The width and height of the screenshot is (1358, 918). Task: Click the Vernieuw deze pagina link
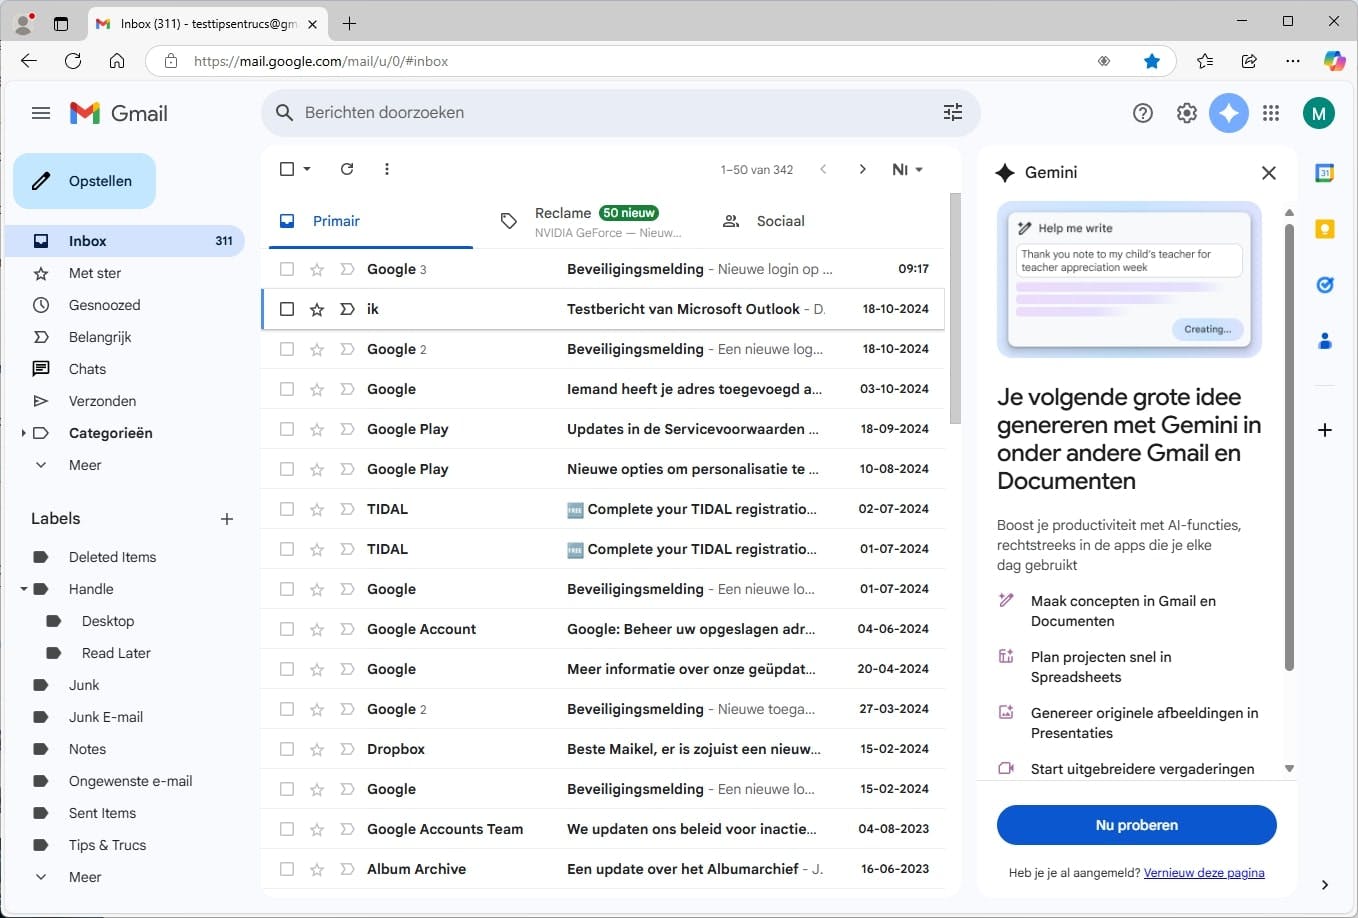click(1203, 873)
